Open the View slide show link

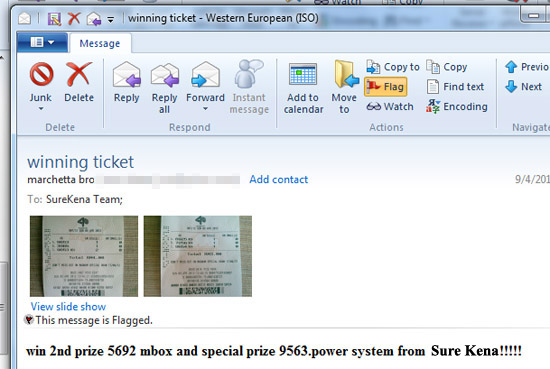pyautogui.click(x=68, y=307)
